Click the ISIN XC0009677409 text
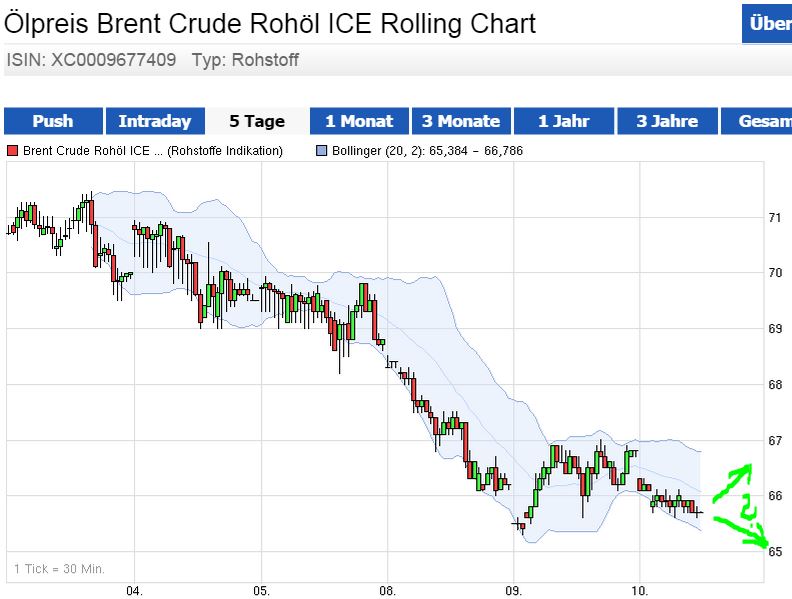 (91, 60)
